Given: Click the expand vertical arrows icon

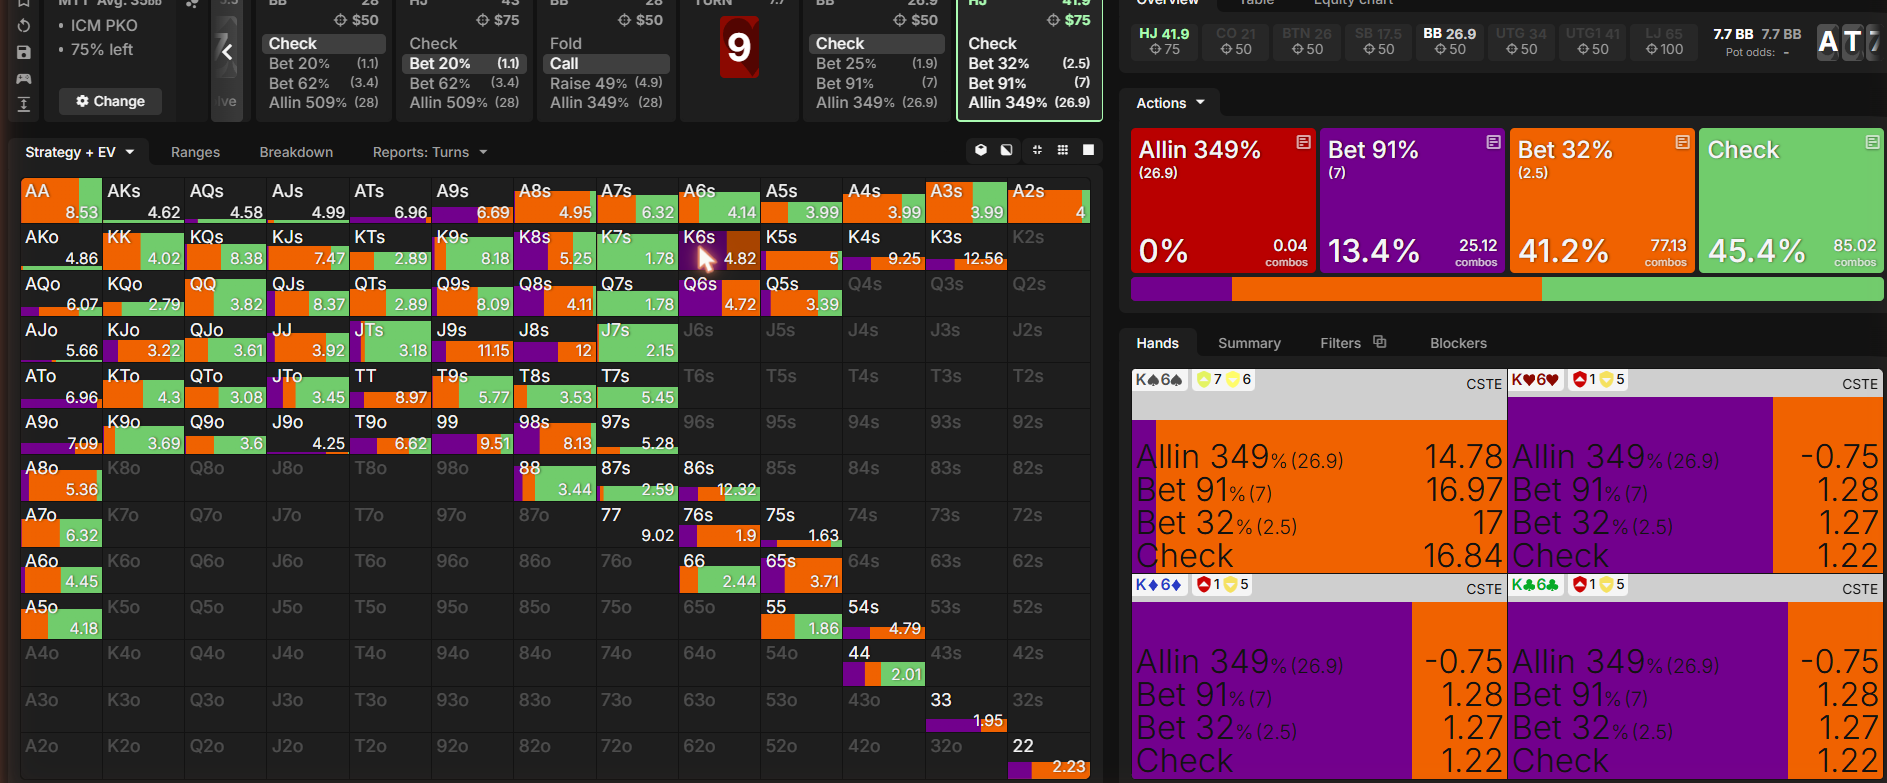Looking at the screenshot, I should (x=24, y=104).
